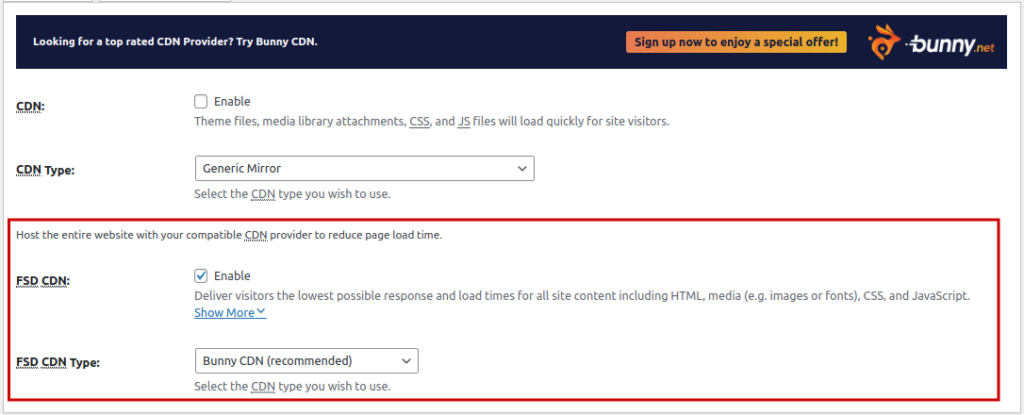
Task: Click the JS abbreviation in CDN description
Action: 464,122
